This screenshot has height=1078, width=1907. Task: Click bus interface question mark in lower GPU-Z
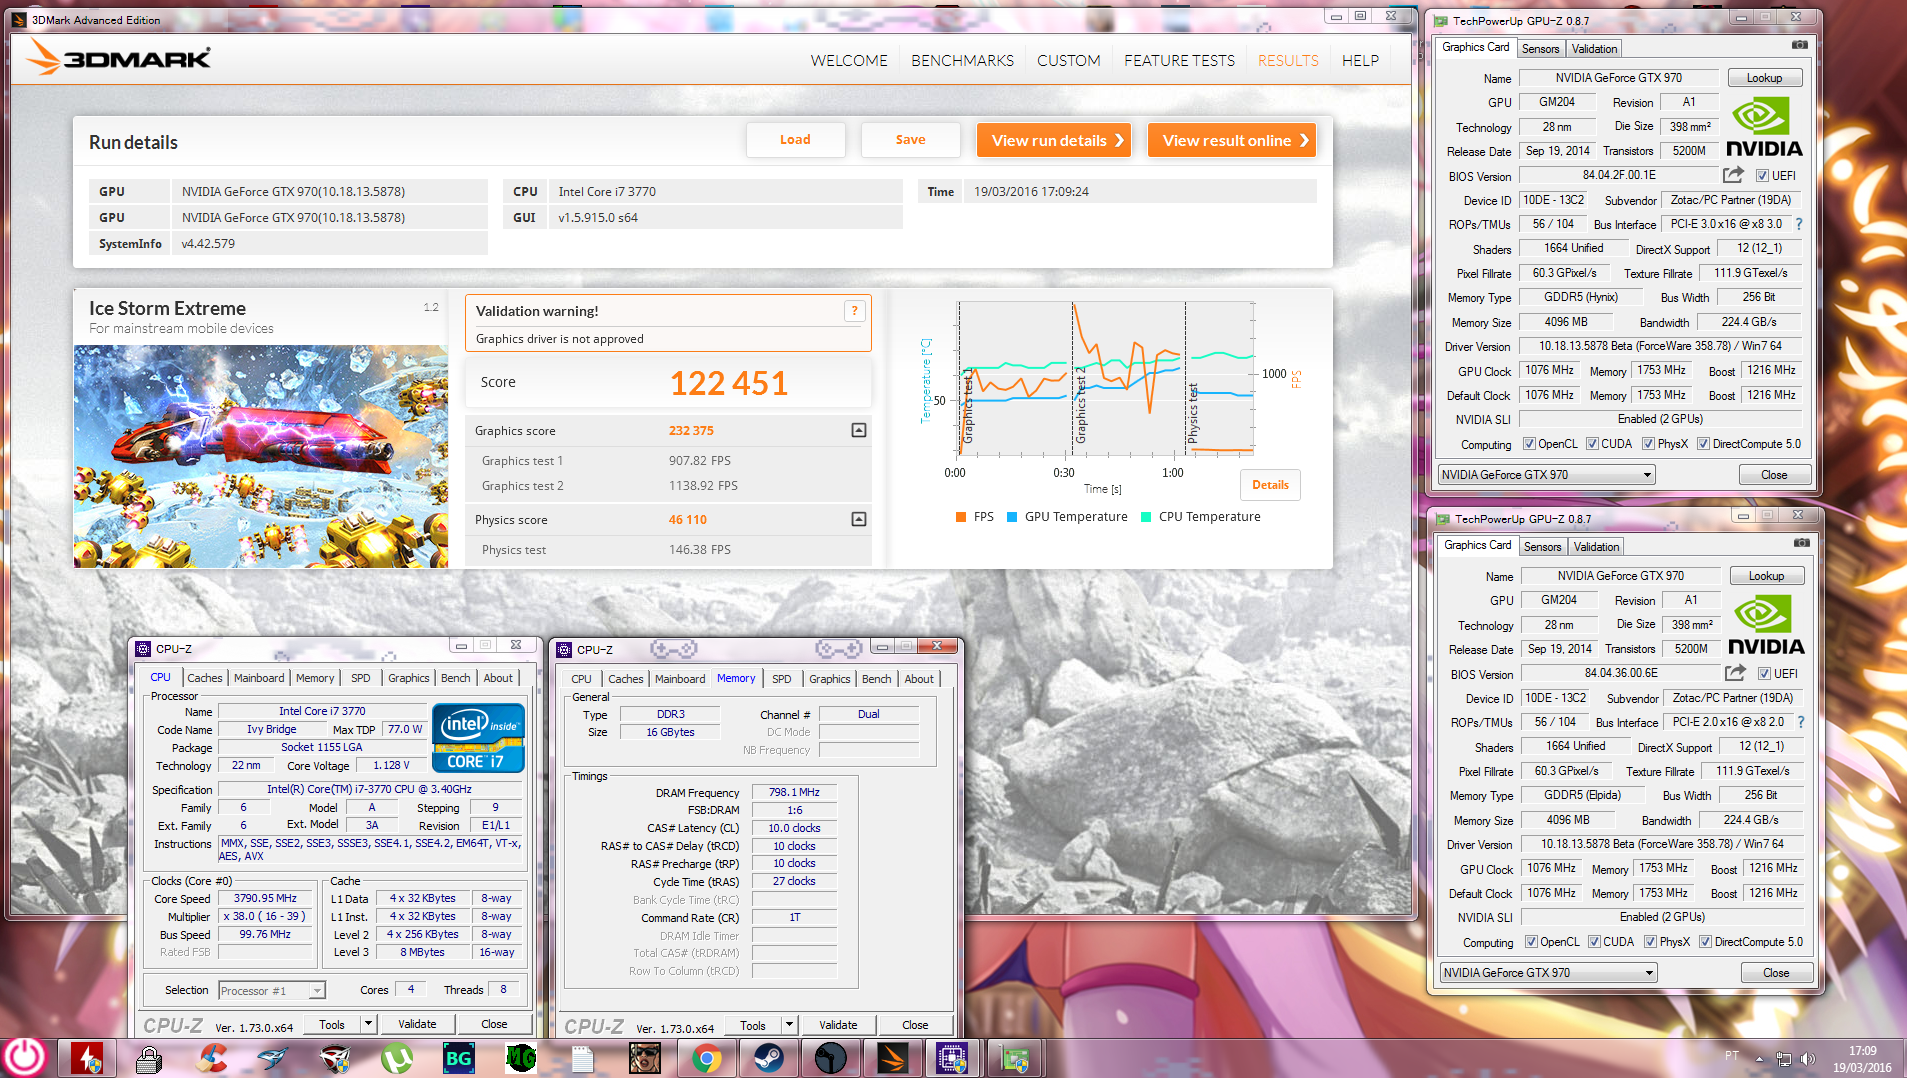point(1801,722)
